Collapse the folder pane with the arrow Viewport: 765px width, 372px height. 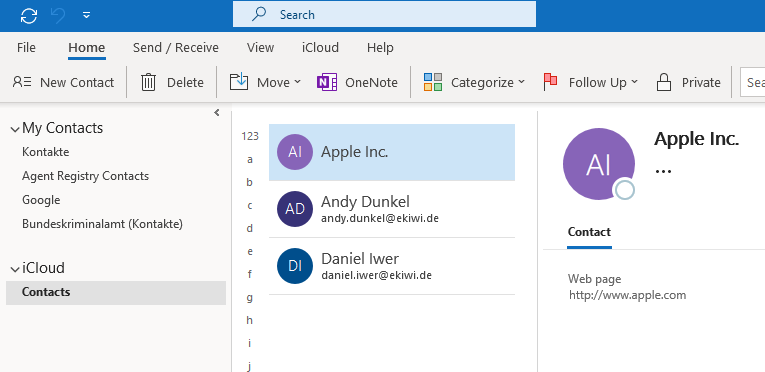[217, 113]
